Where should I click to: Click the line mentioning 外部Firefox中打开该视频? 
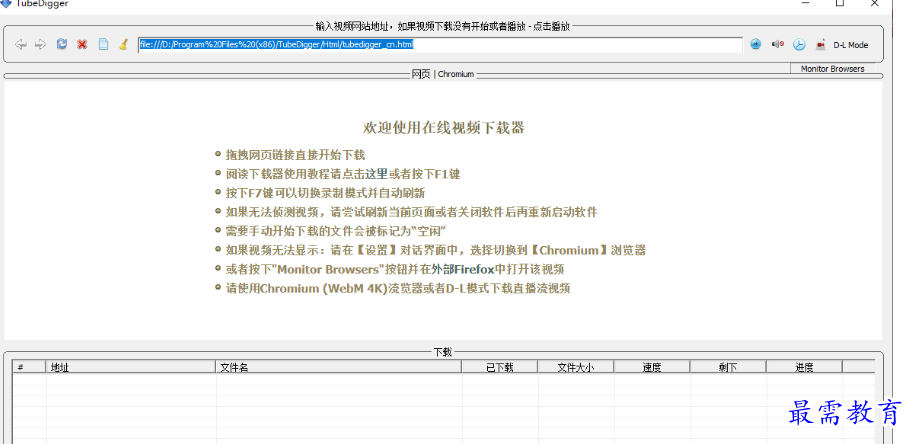[x=395, y=269]
